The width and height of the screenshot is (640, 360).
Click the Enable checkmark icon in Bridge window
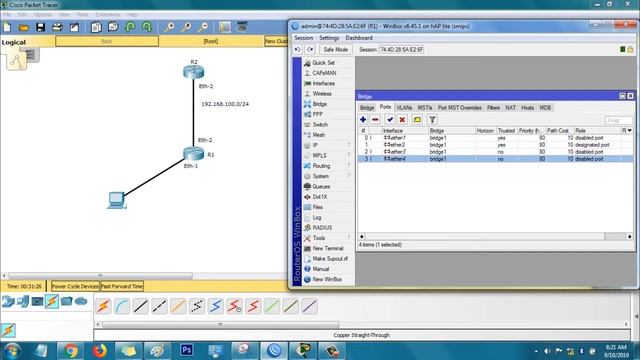[x=390, y=120]
